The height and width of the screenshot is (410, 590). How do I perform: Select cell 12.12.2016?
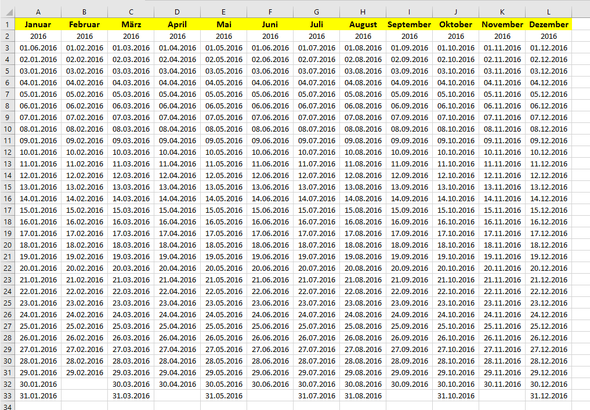click(x=549, y=175)
